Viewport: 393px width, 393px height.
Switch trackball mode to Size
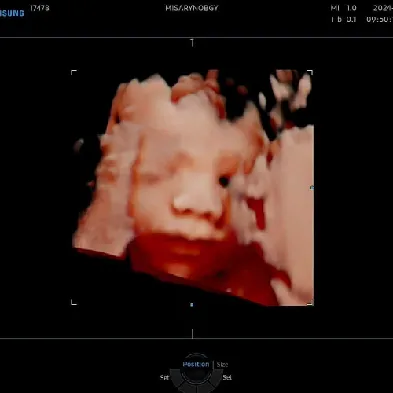tap(222, 364)
